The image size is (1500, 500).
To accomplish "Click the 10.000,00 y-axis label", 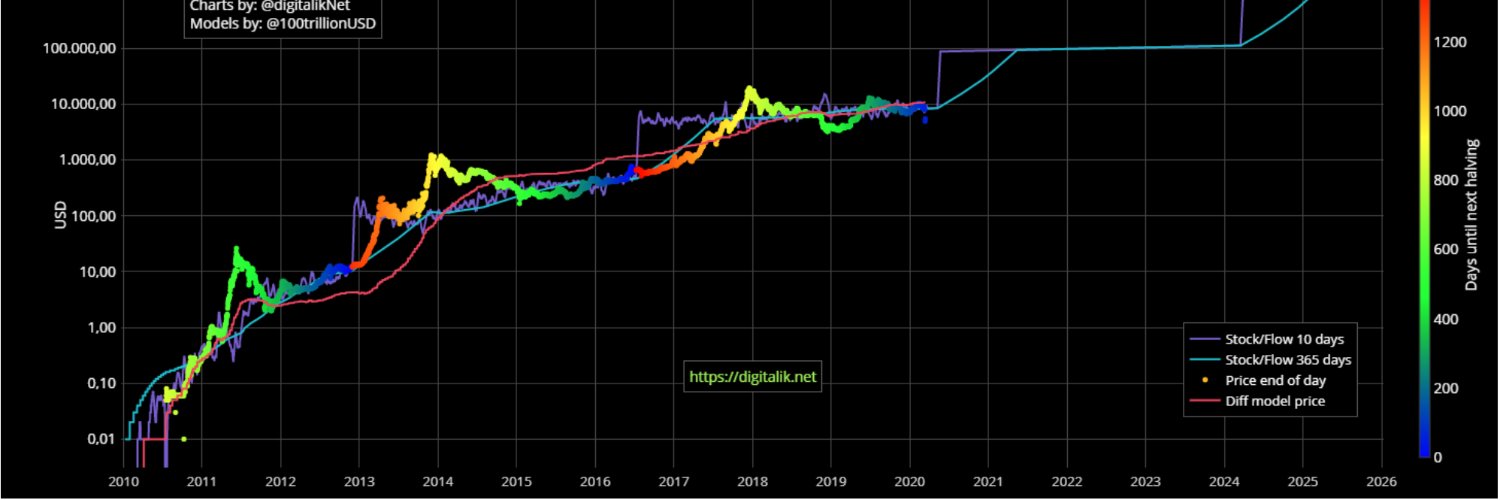I will [x=85, y=104].
